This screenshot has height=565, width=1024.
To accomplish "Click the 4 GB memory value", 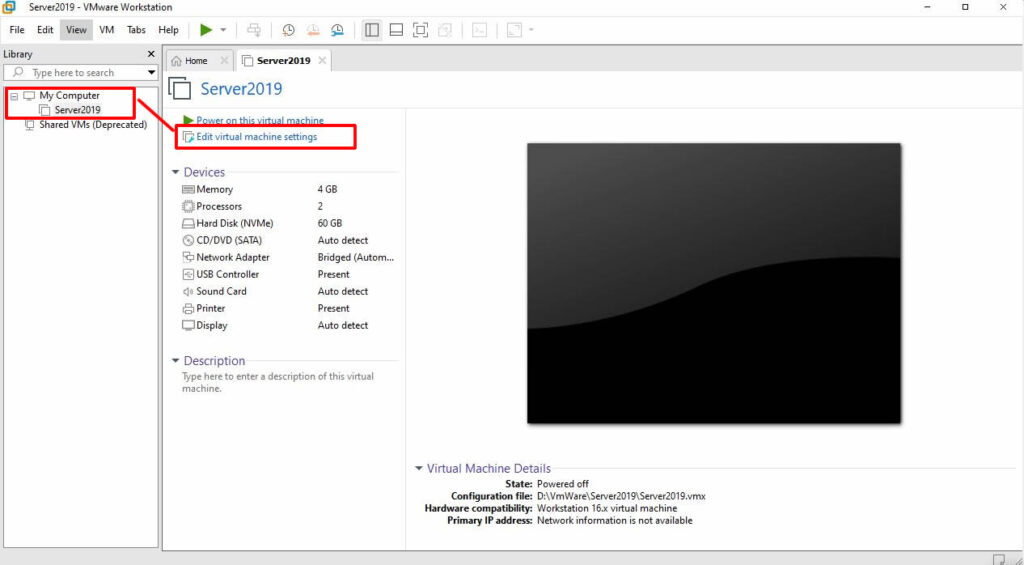I will click(327, 189).
